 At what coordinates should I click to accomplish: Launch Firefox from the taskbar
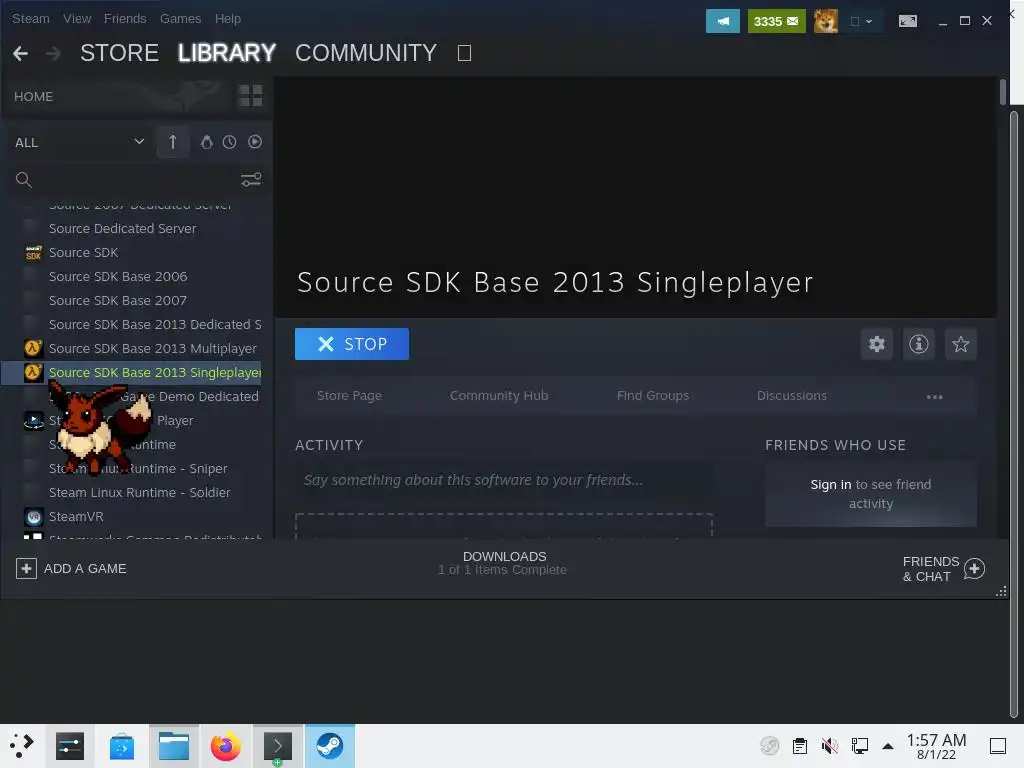226,746
